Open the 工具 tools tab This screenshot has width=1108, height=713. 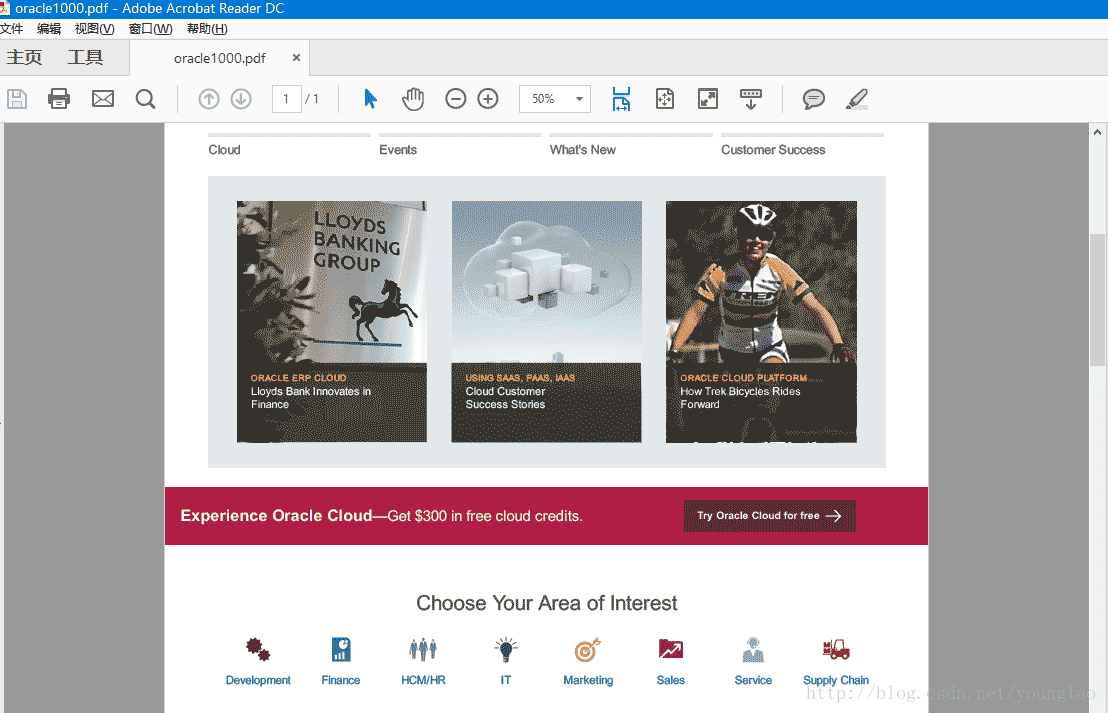point(86,57)
